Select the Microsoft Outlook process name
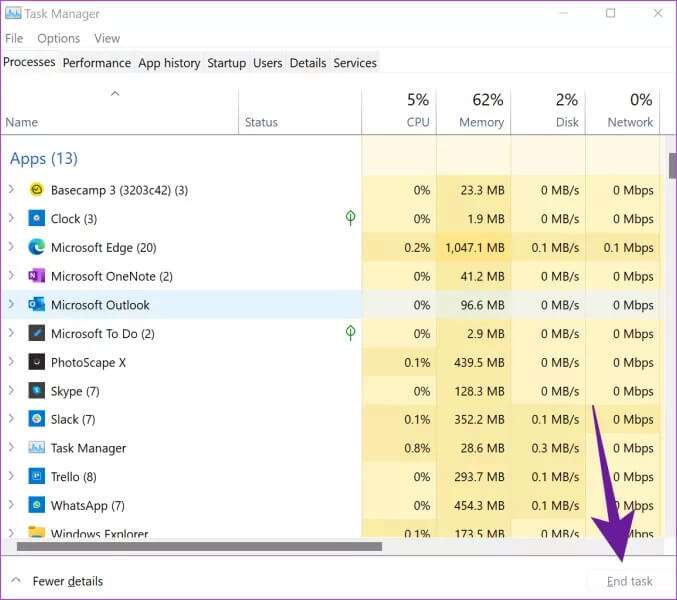Image resolution: width=677 pixels, height=600 pixels. [100, 305]
